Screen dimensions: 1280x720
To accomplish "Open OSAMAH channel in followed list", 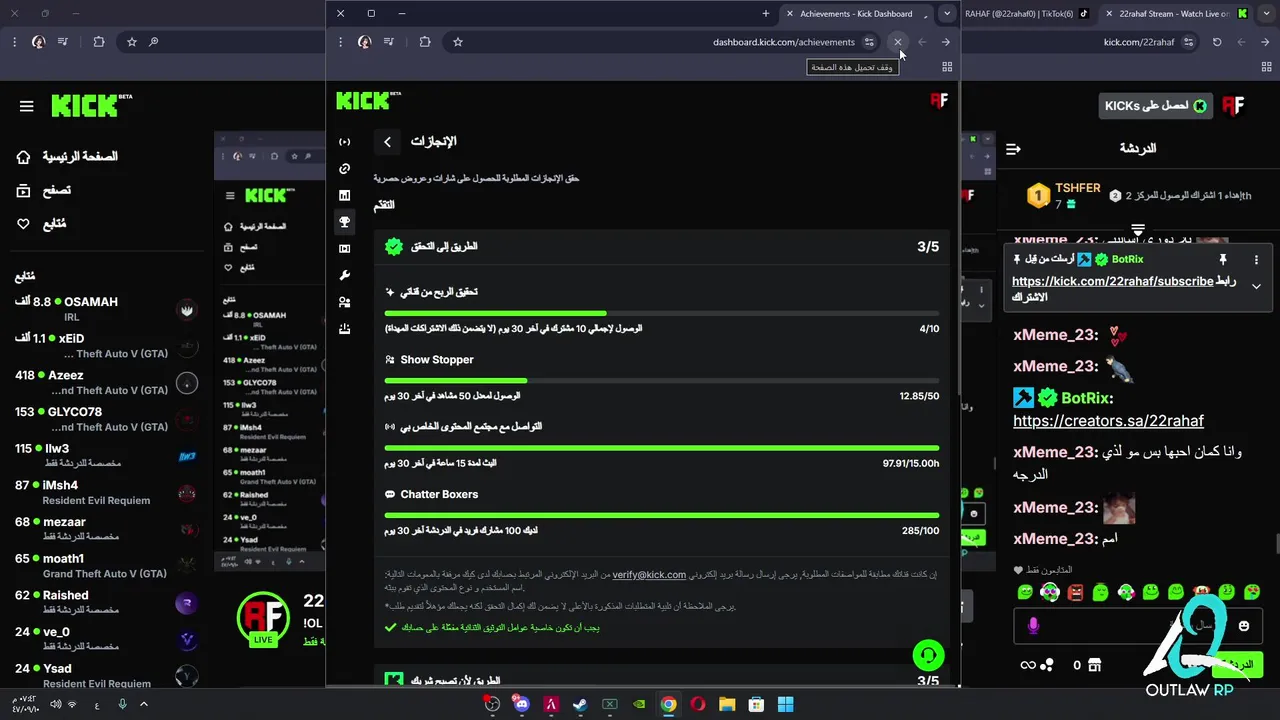I will [105, 309].
